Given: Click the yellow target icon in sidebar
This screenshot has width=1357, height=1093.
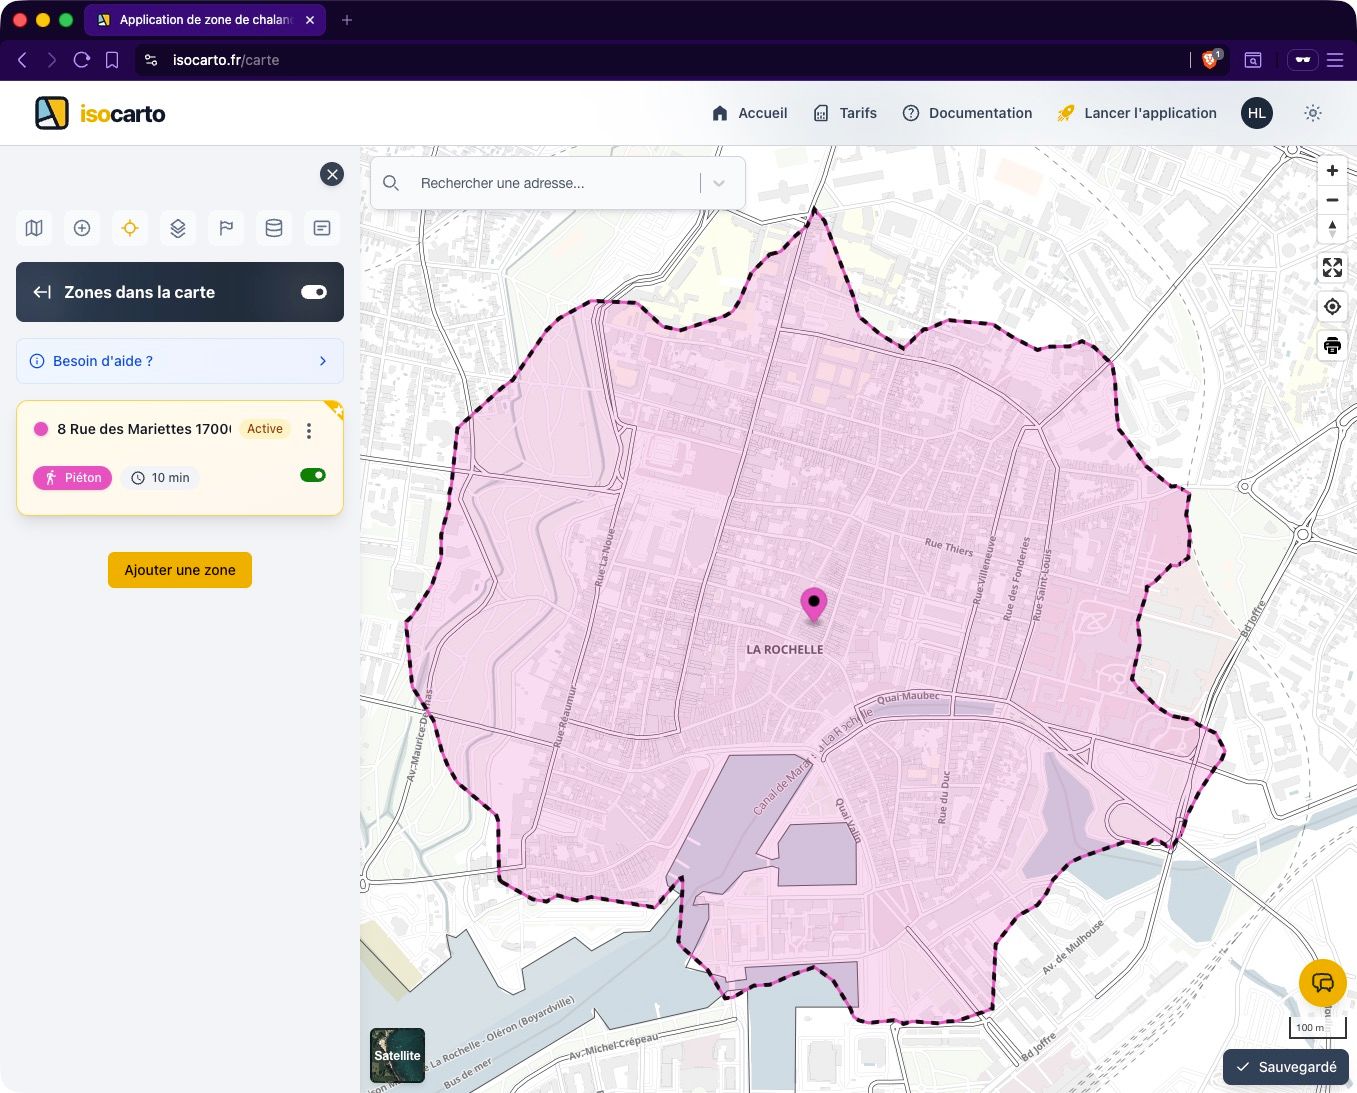Looking at the screenshot, I should [x=130, y=228].
